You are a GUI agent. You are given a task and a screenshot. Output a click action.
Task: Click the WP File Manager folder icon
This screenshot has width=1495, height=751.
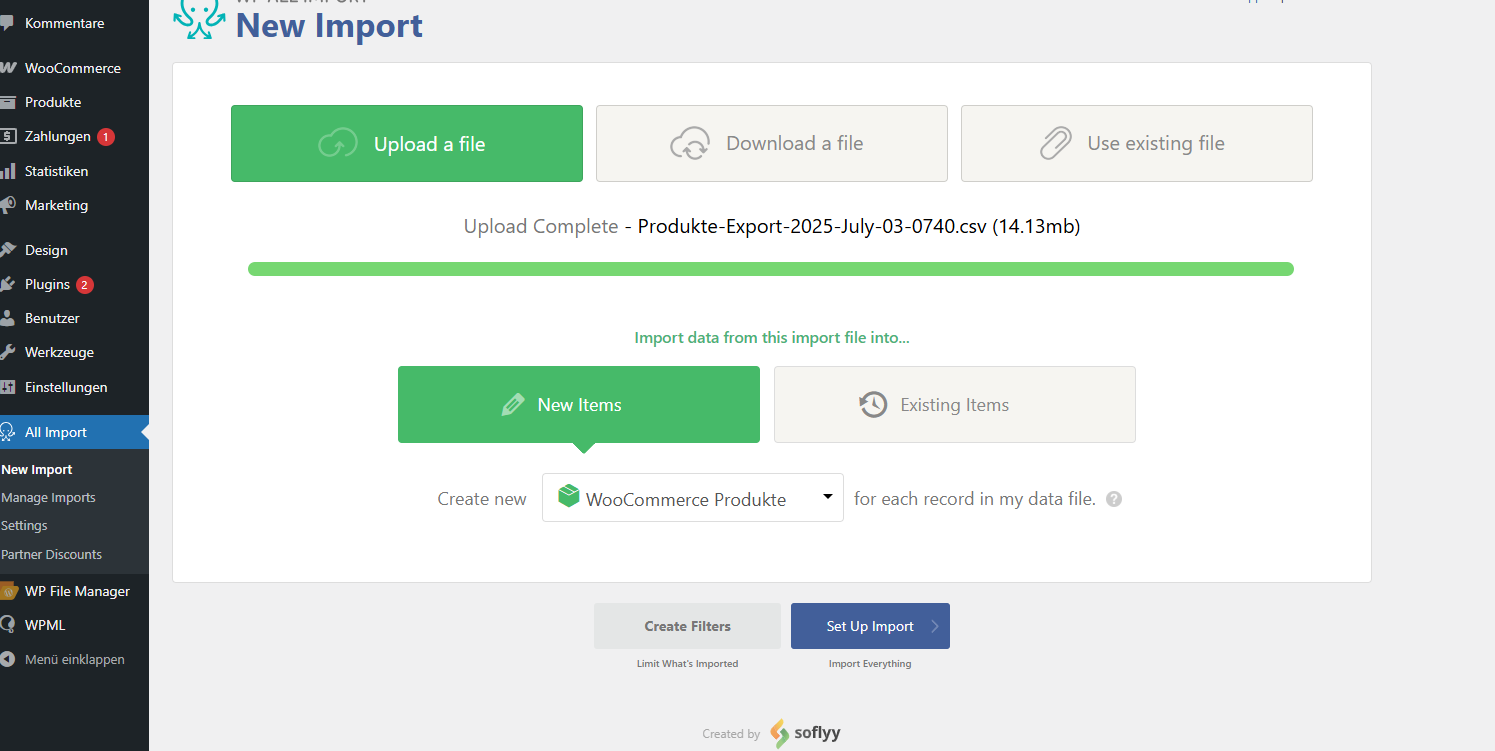tap(9, 591)
